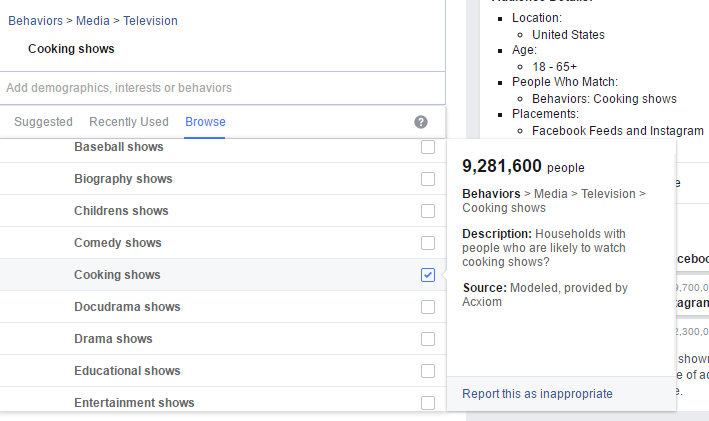This screenshot has height=421, width=709.
Task: Click the Baseball shows list item
Action: coord(118,147)
